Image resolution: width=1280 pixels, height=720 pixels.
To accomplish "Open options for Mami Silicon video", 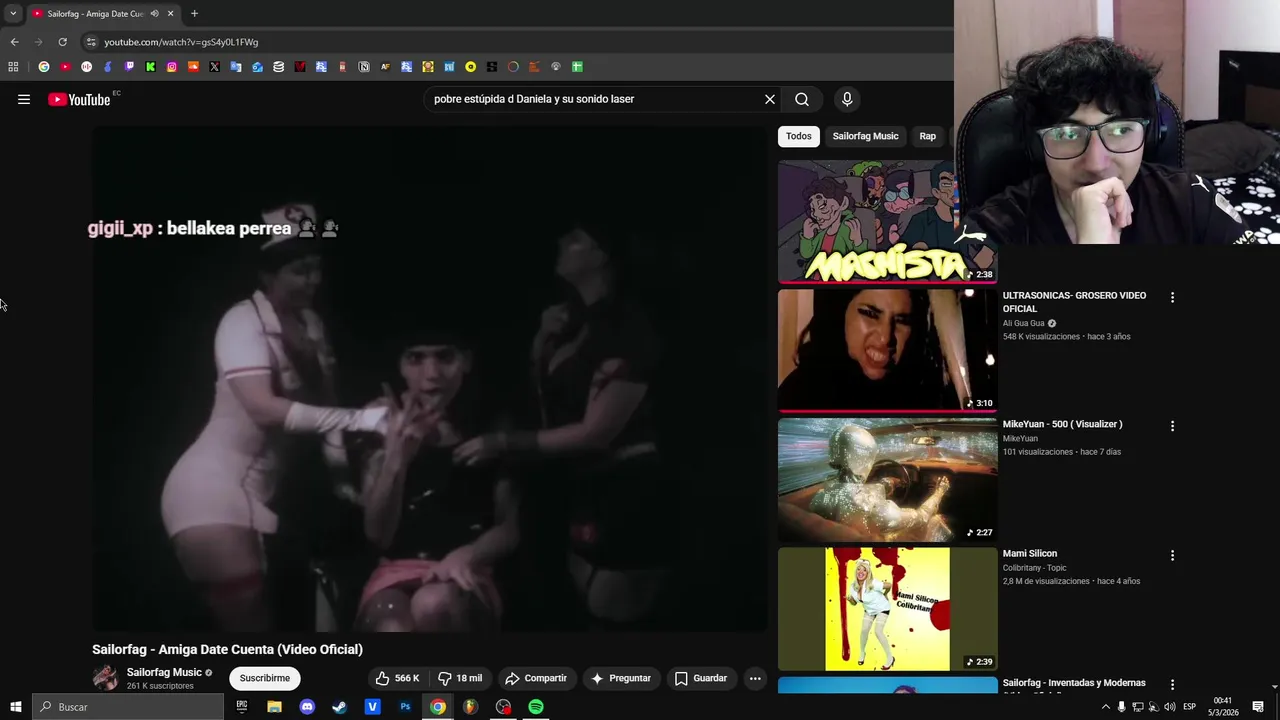I will point(1172,555).
